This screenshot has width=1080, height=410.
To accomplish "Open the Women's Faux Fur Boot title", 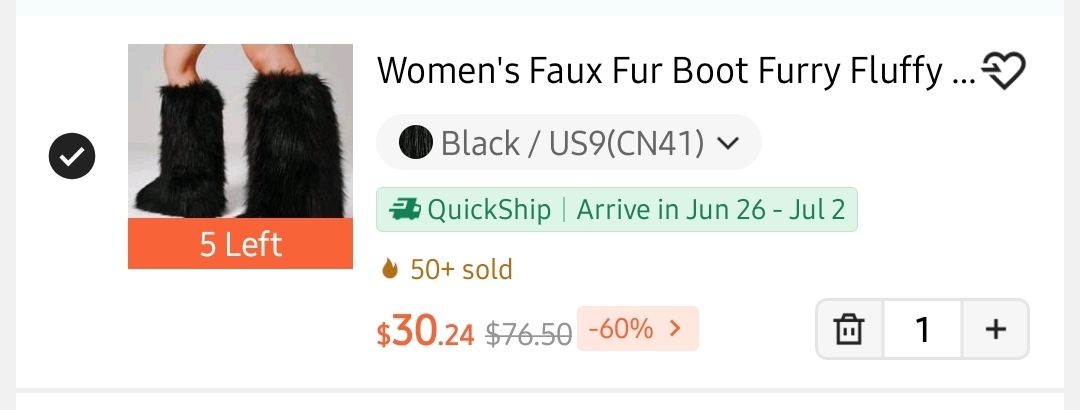I will (x=674, y=71).
